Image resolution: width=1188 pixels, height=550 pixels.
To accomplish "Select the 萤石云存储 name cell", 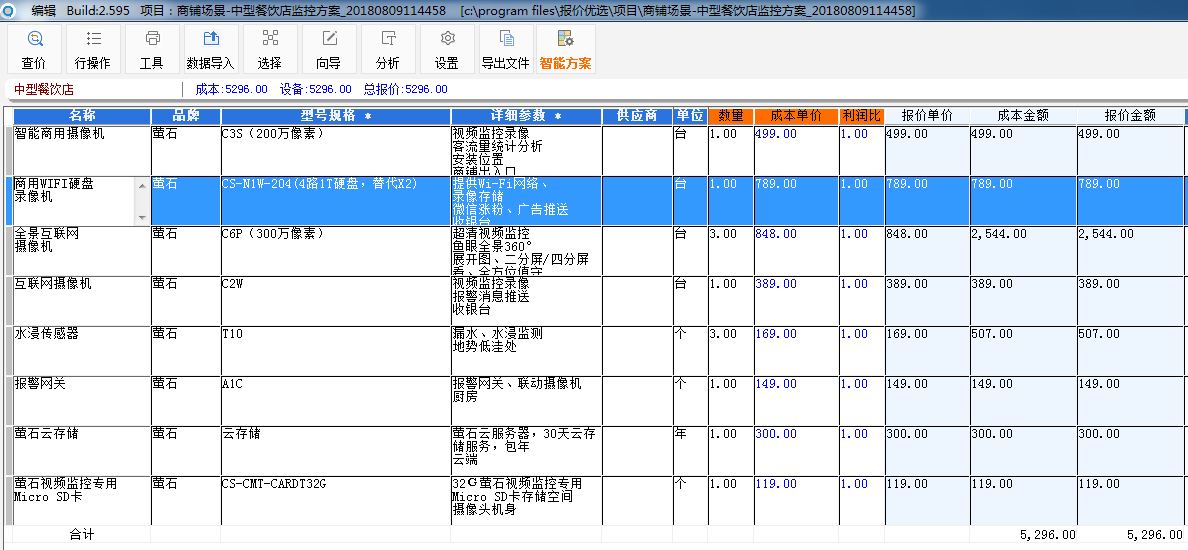I will point(82,451).
